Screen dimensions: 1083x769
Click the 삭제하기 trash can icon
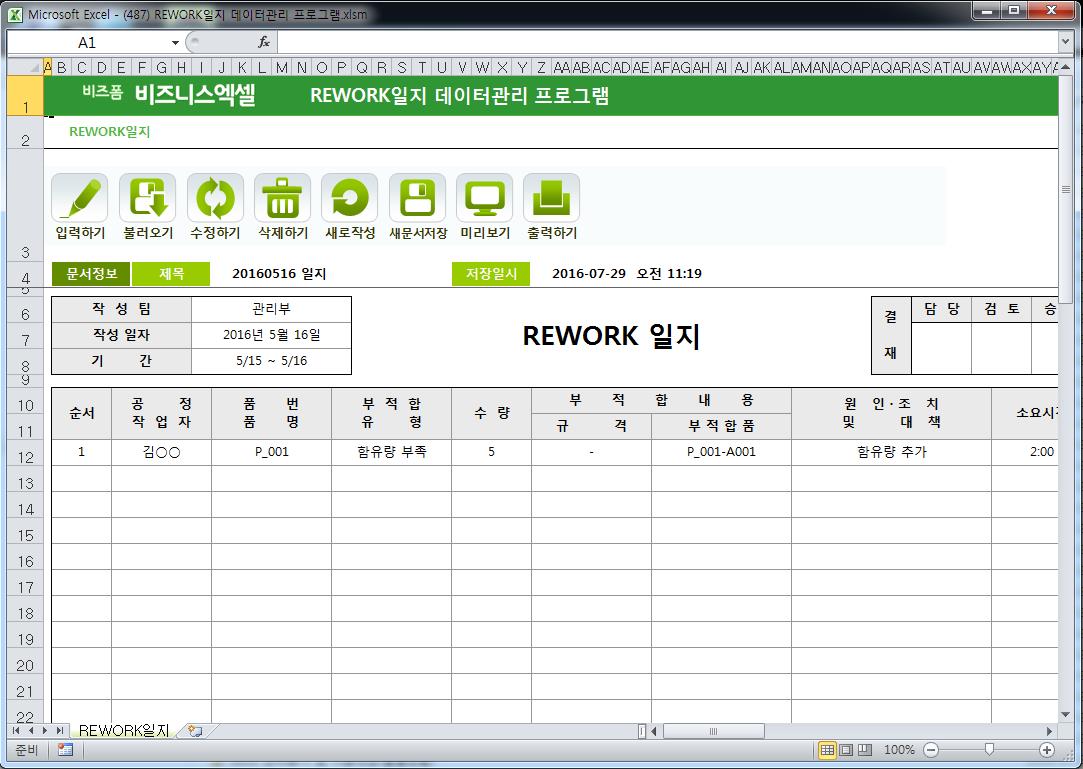click(x=282, y=199)
